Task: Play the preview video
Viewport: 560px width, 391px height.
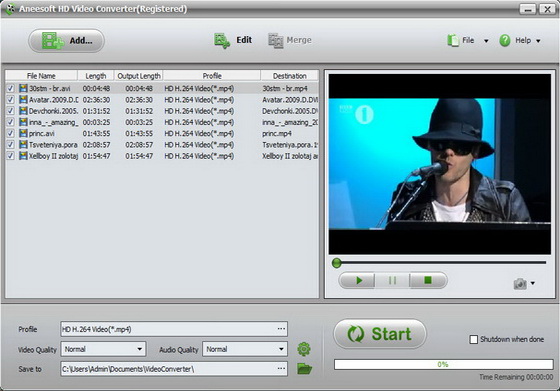Action: click(x=358, y=280)
